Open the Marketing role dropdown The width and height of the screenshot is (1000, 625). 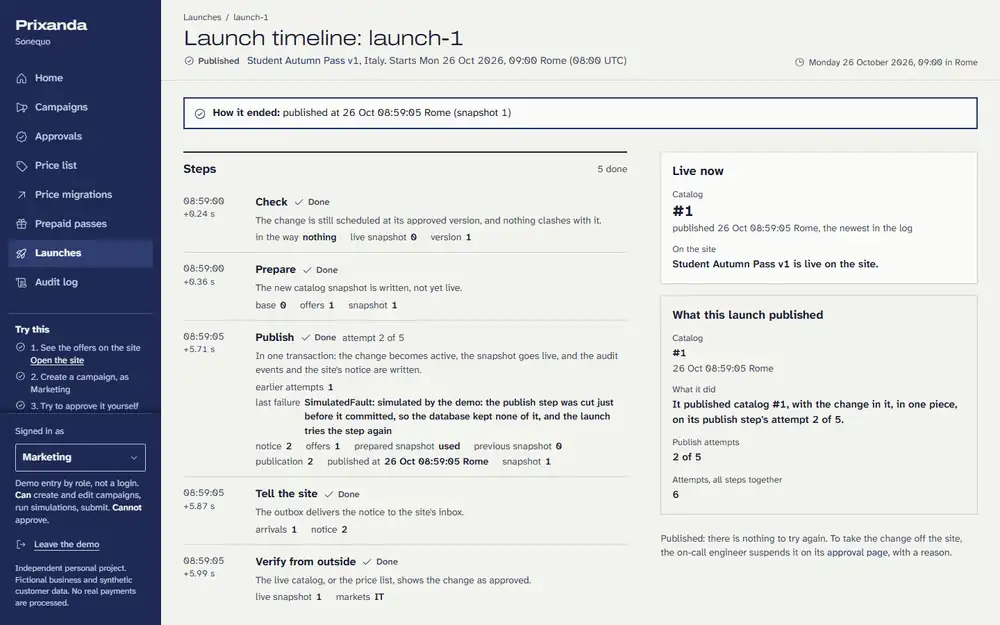click(x=80, y=457)
